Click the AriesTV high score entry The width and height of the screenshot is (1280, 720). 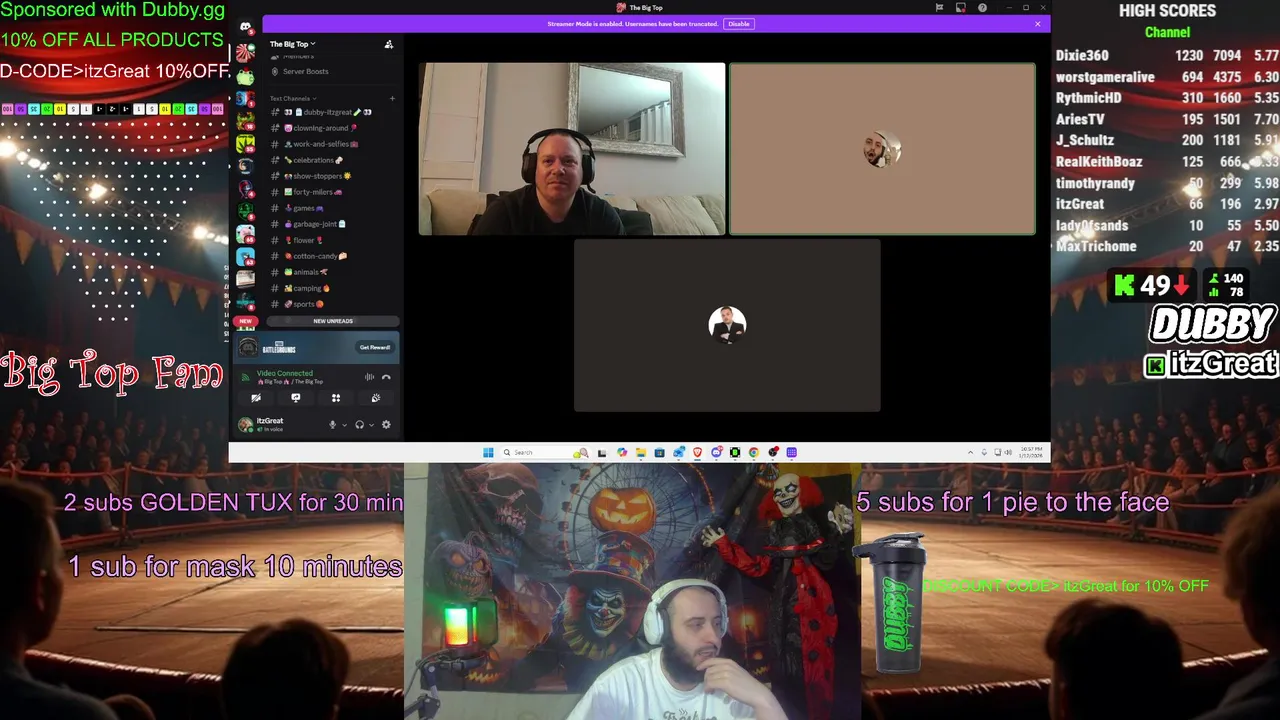pos(1167,119)
